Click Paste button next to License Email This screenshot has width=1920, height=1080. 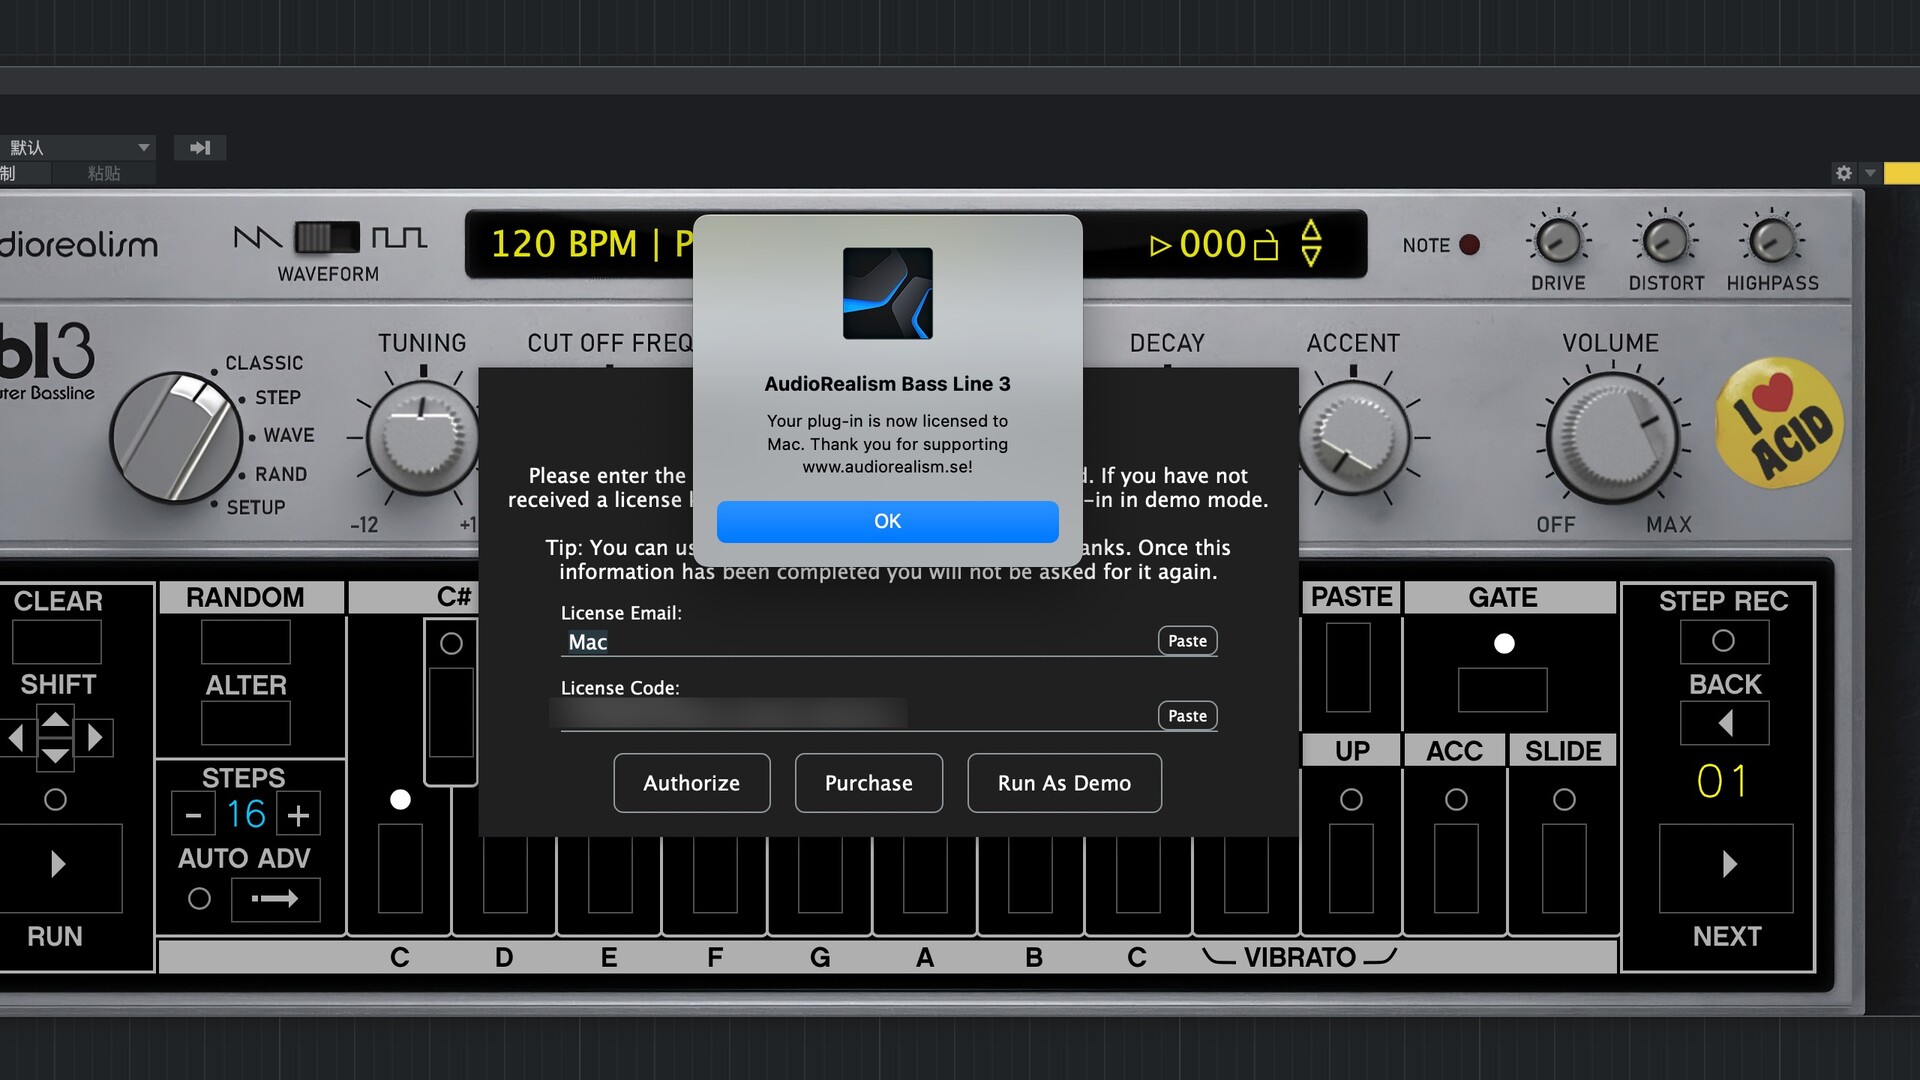point(1187,641)
